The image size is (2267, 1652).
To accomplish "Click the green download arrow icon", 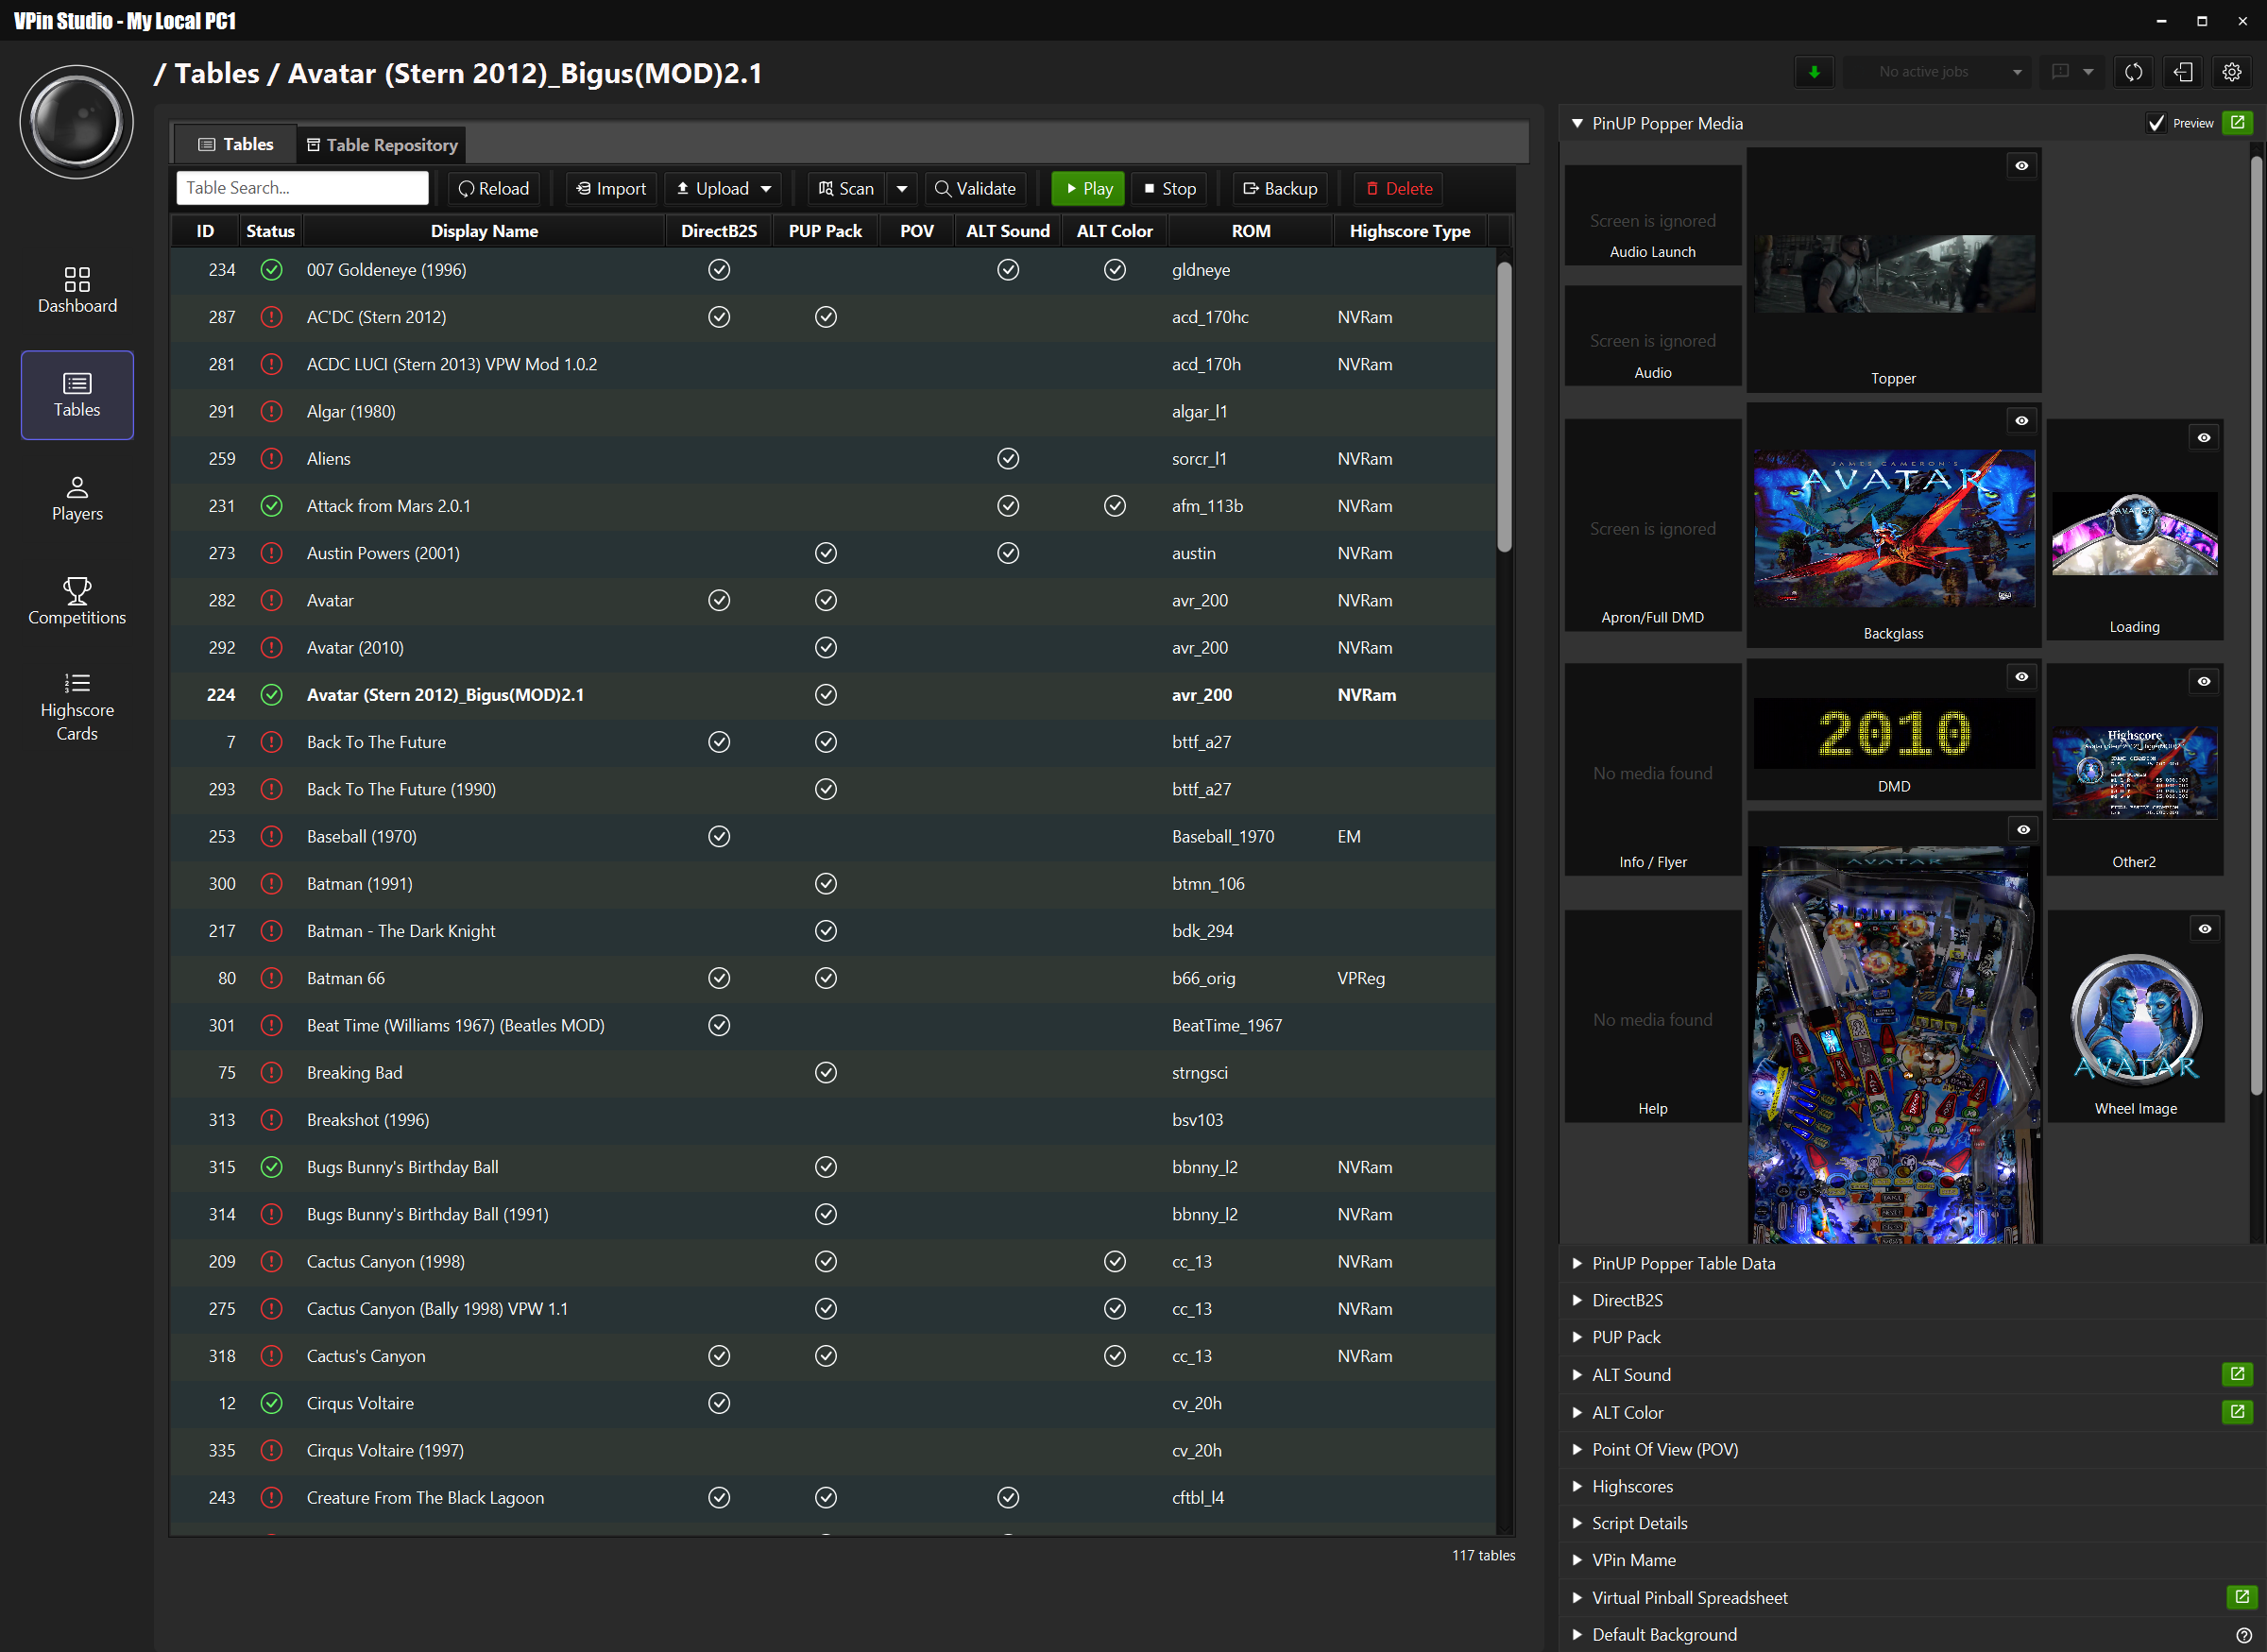I will pos(1814,72).
